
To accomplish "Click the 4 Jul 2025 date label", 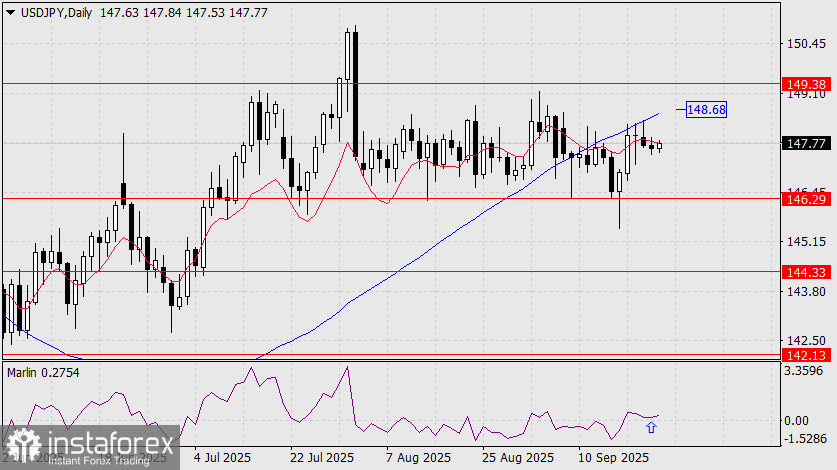I will click(223, 458).
